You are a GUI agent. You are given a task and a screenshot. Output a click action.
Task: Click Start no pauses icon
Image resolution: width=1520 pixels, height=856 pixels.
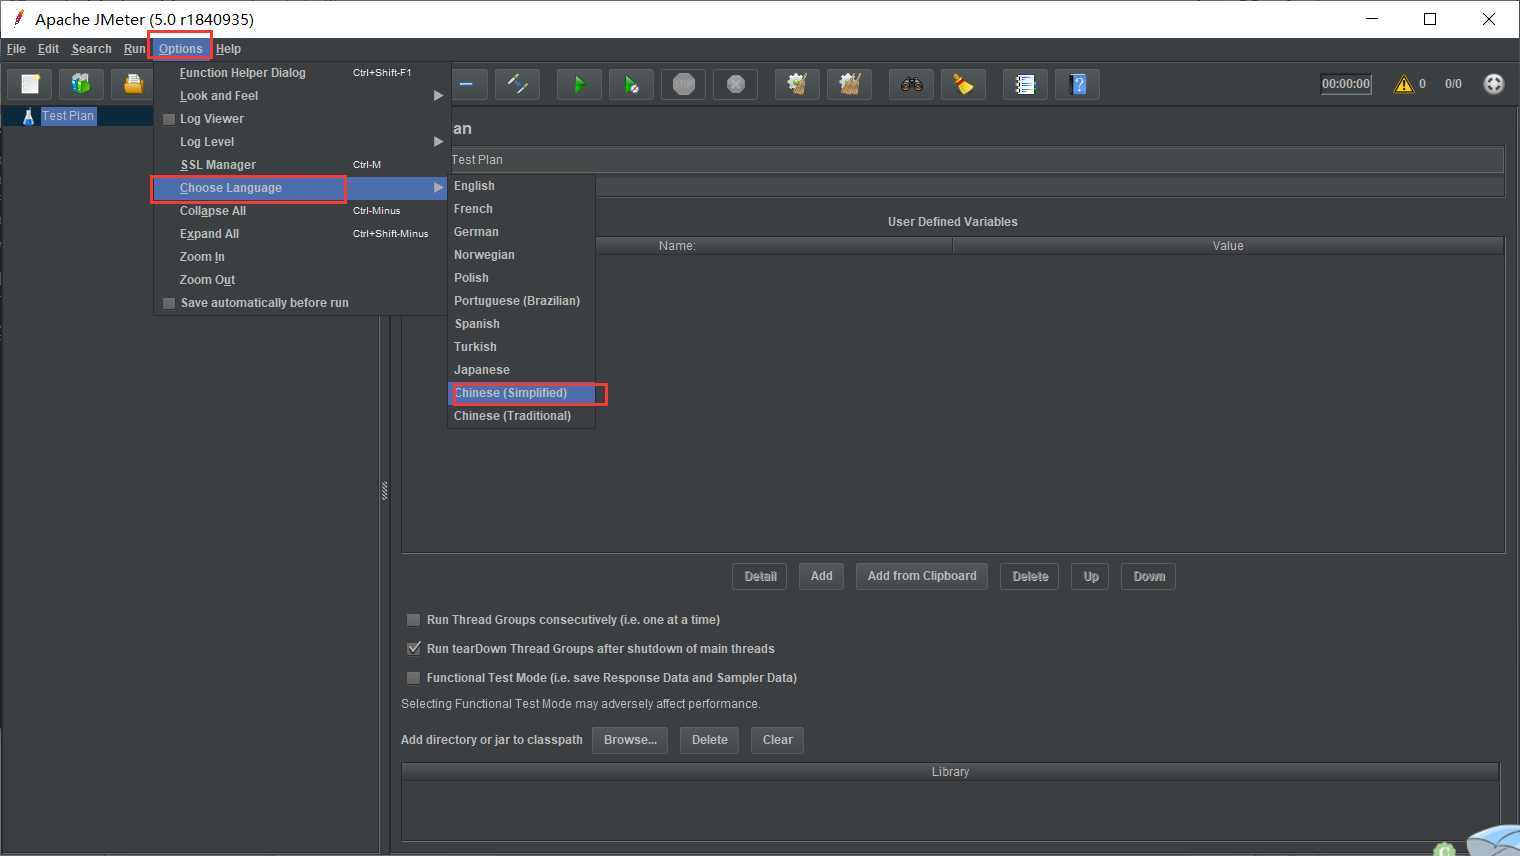tap(631, 84)
